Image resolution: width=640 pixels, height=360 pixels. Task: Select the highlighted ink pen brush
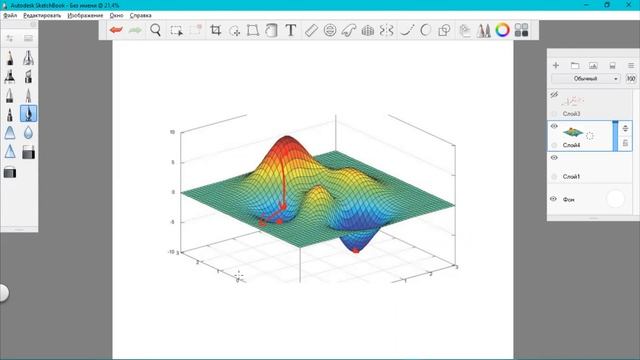coord(28,113)
